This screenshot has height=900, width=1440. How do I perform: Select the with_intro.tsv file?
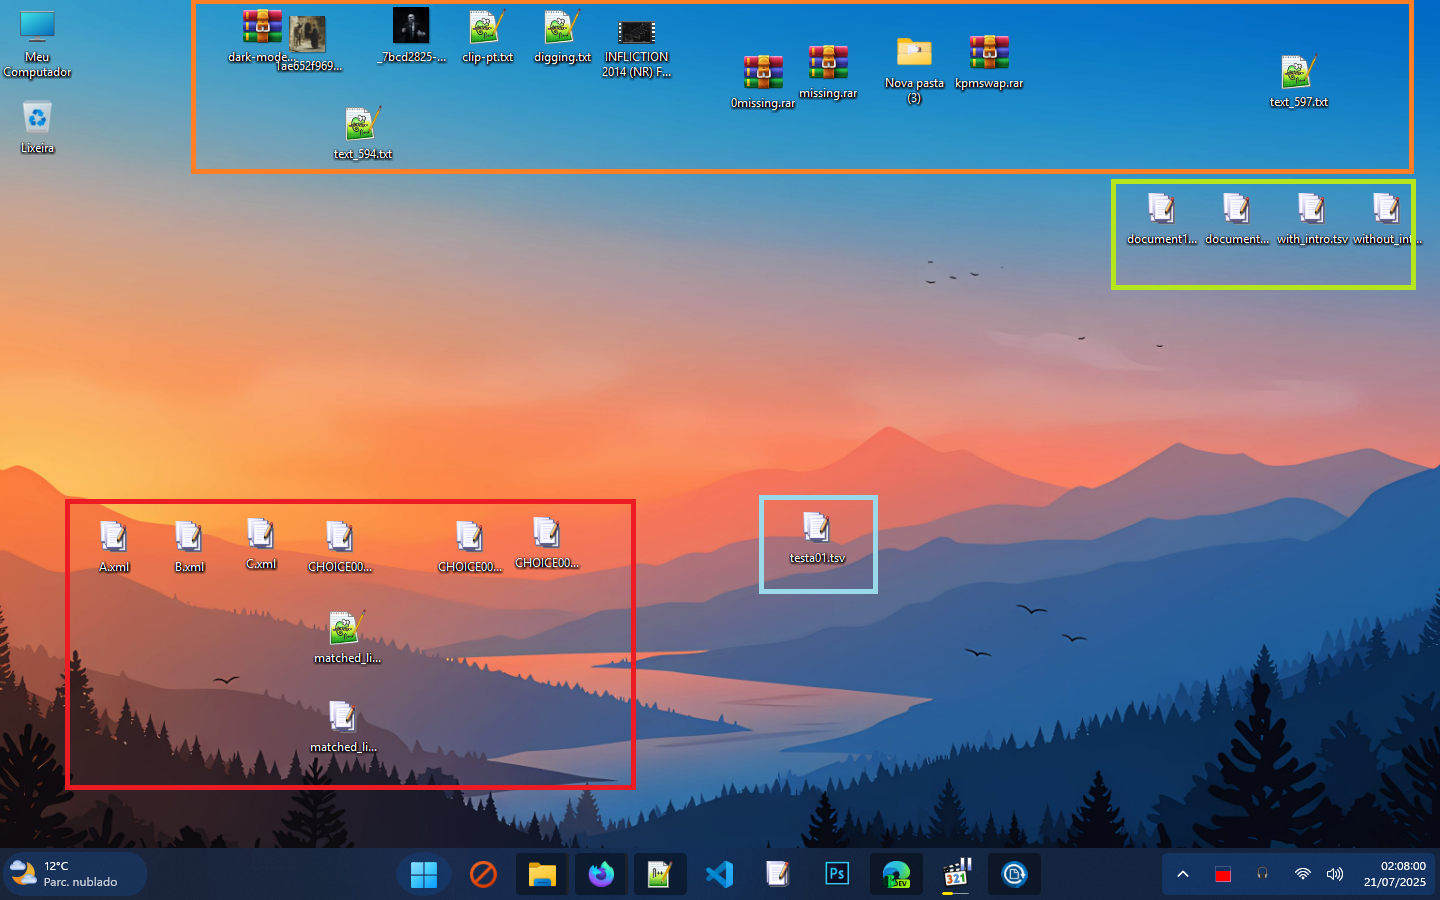coord(1312,218)
